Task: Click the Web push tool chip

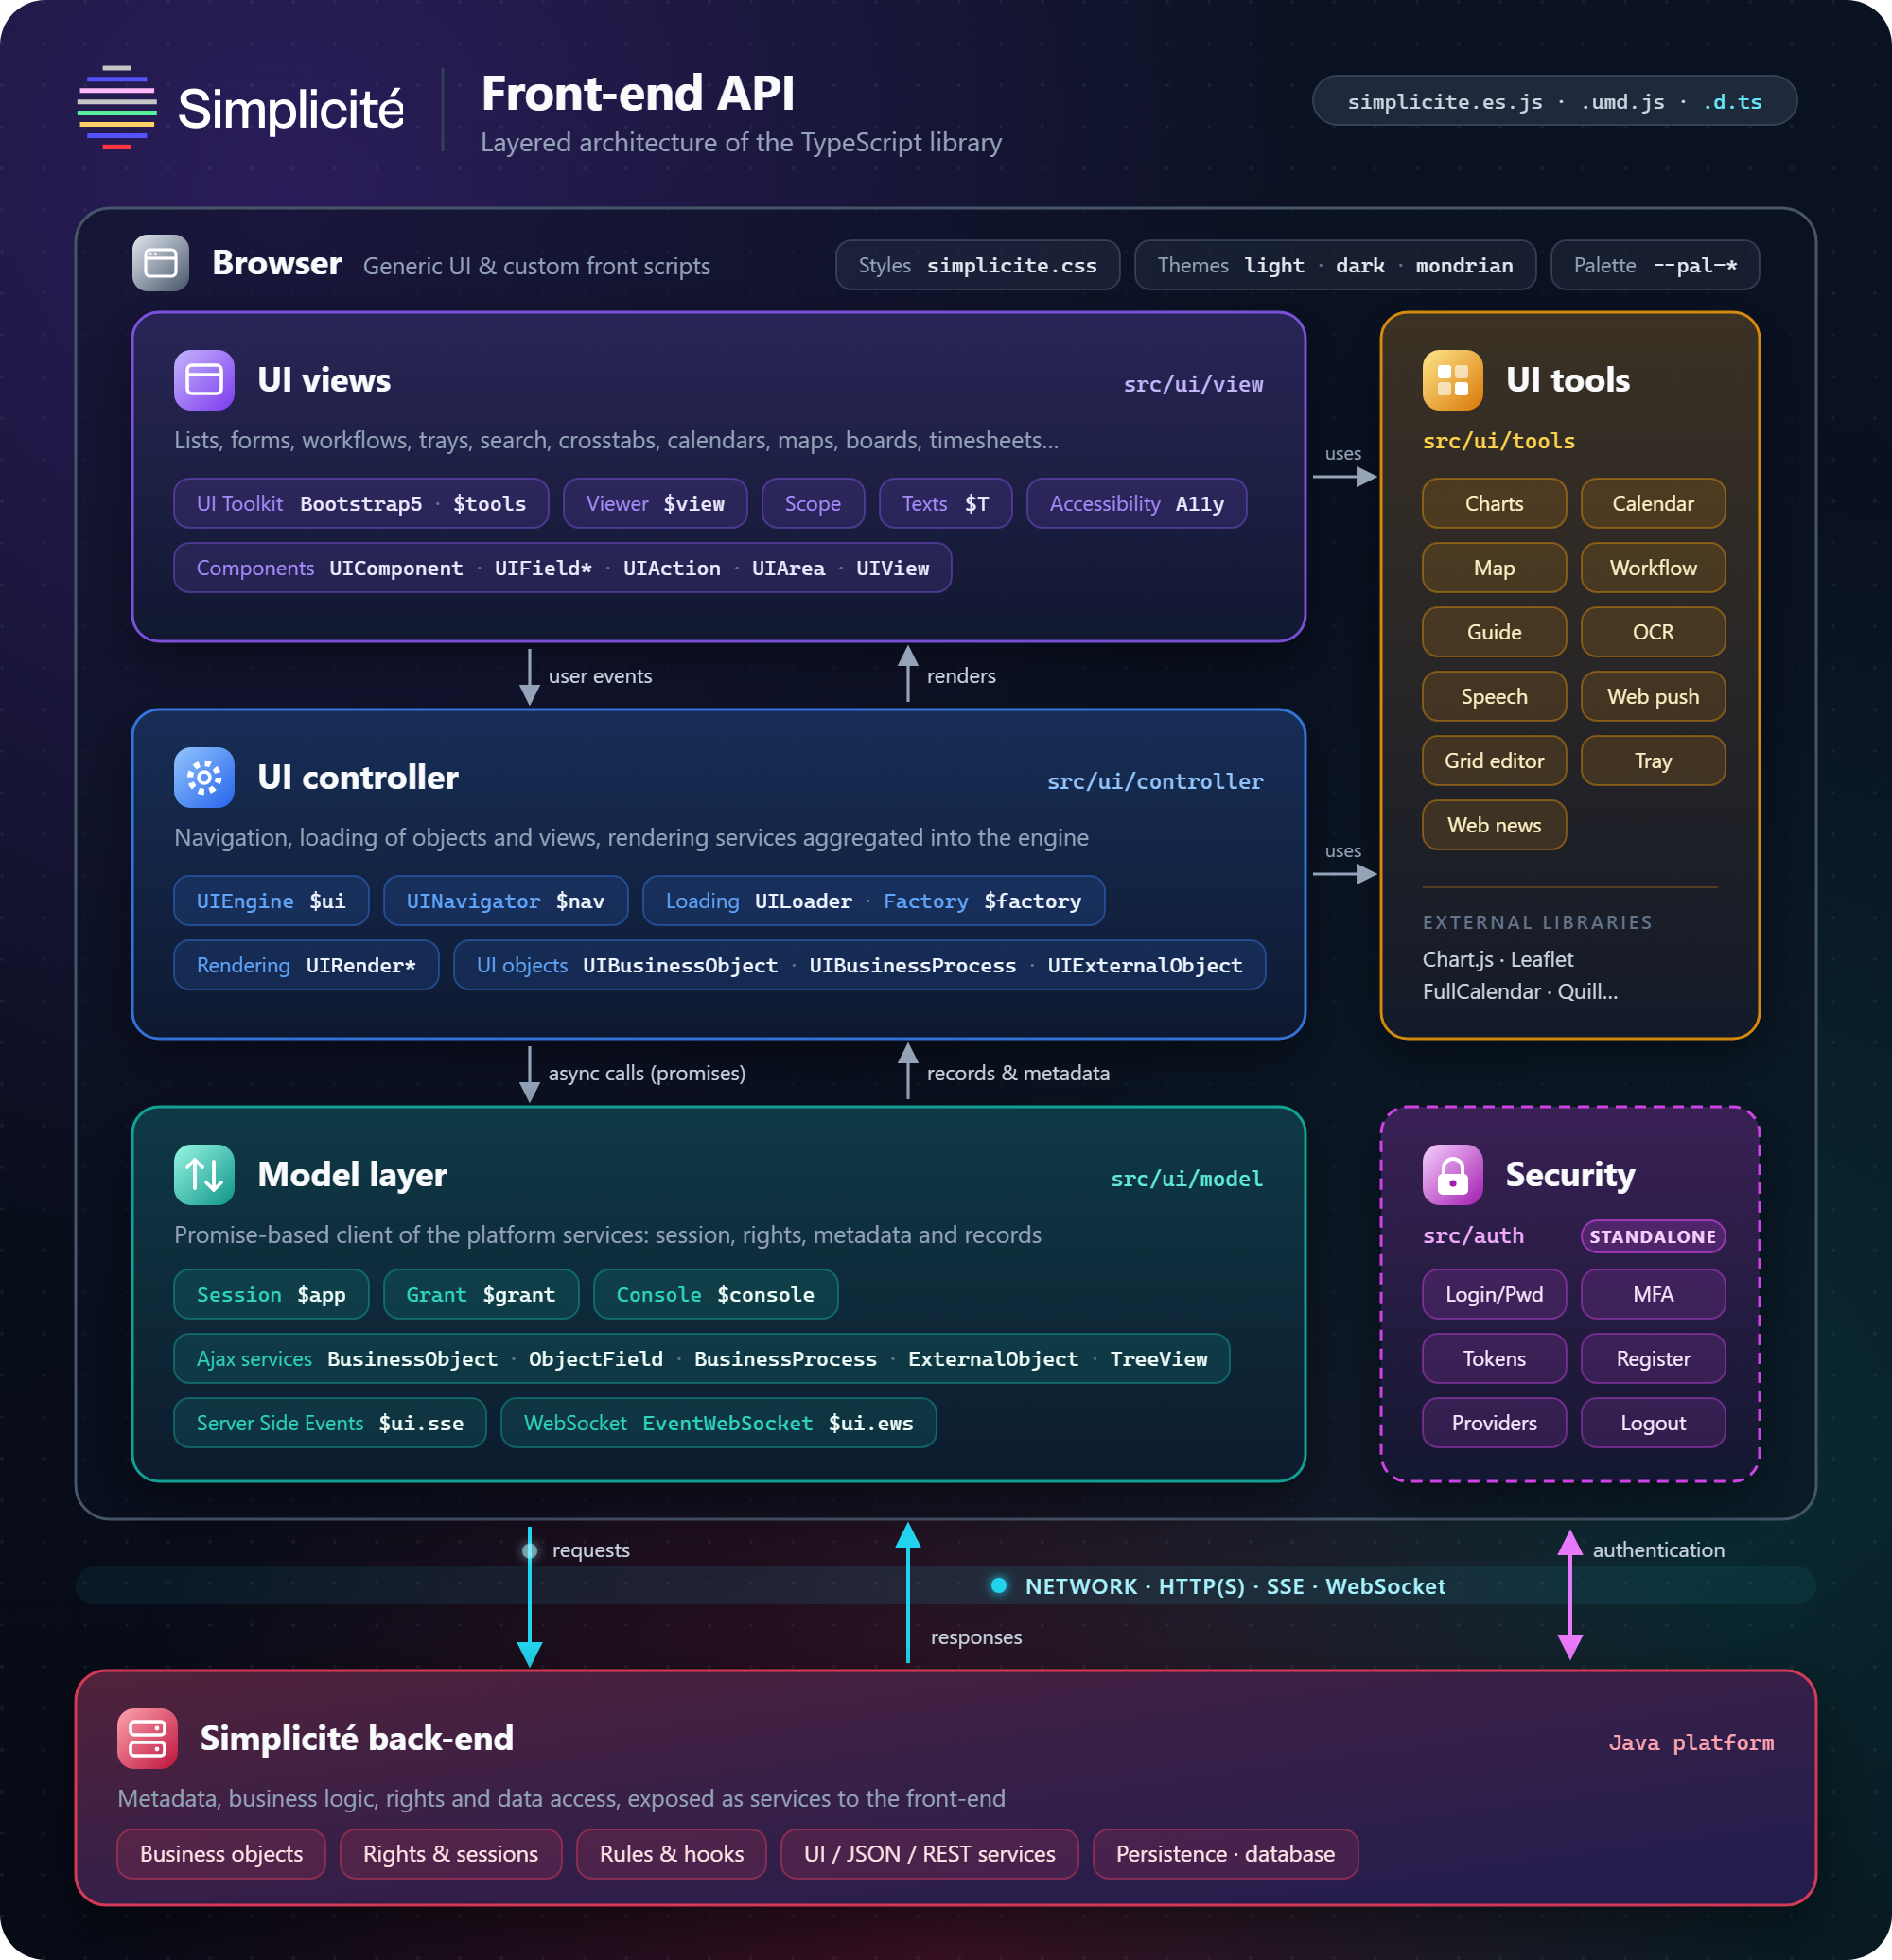Action: point(1652,696)
